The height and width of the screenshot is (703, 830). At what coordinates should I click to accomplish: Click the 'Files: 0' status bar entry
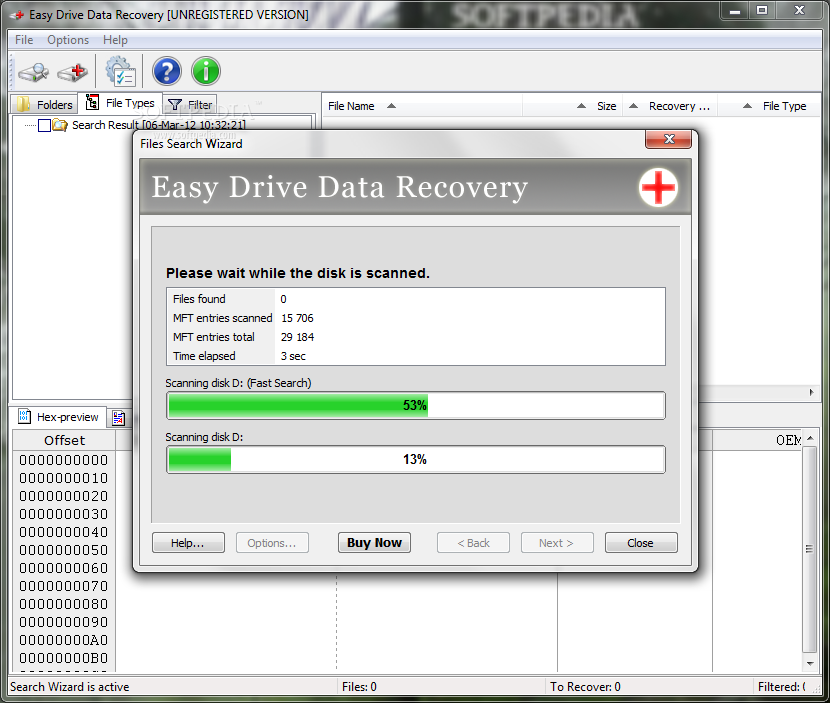(x=359, y=687)
